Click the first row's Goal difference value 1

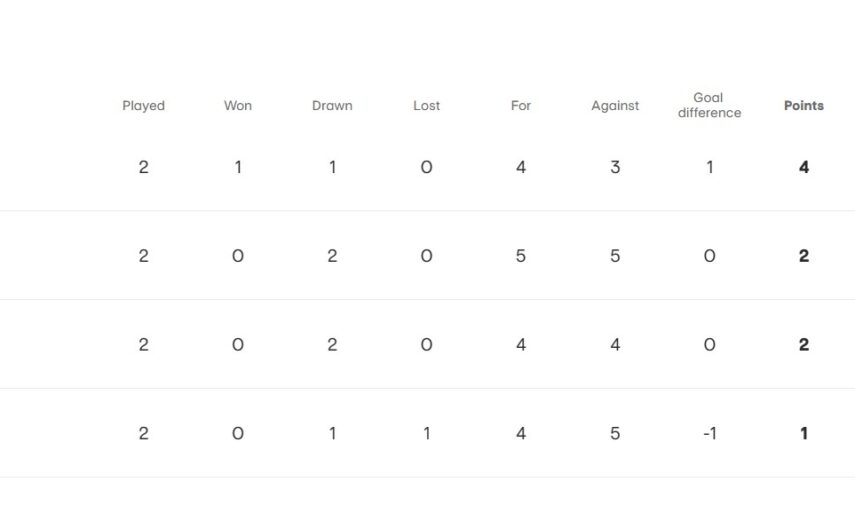pos(709,168)
